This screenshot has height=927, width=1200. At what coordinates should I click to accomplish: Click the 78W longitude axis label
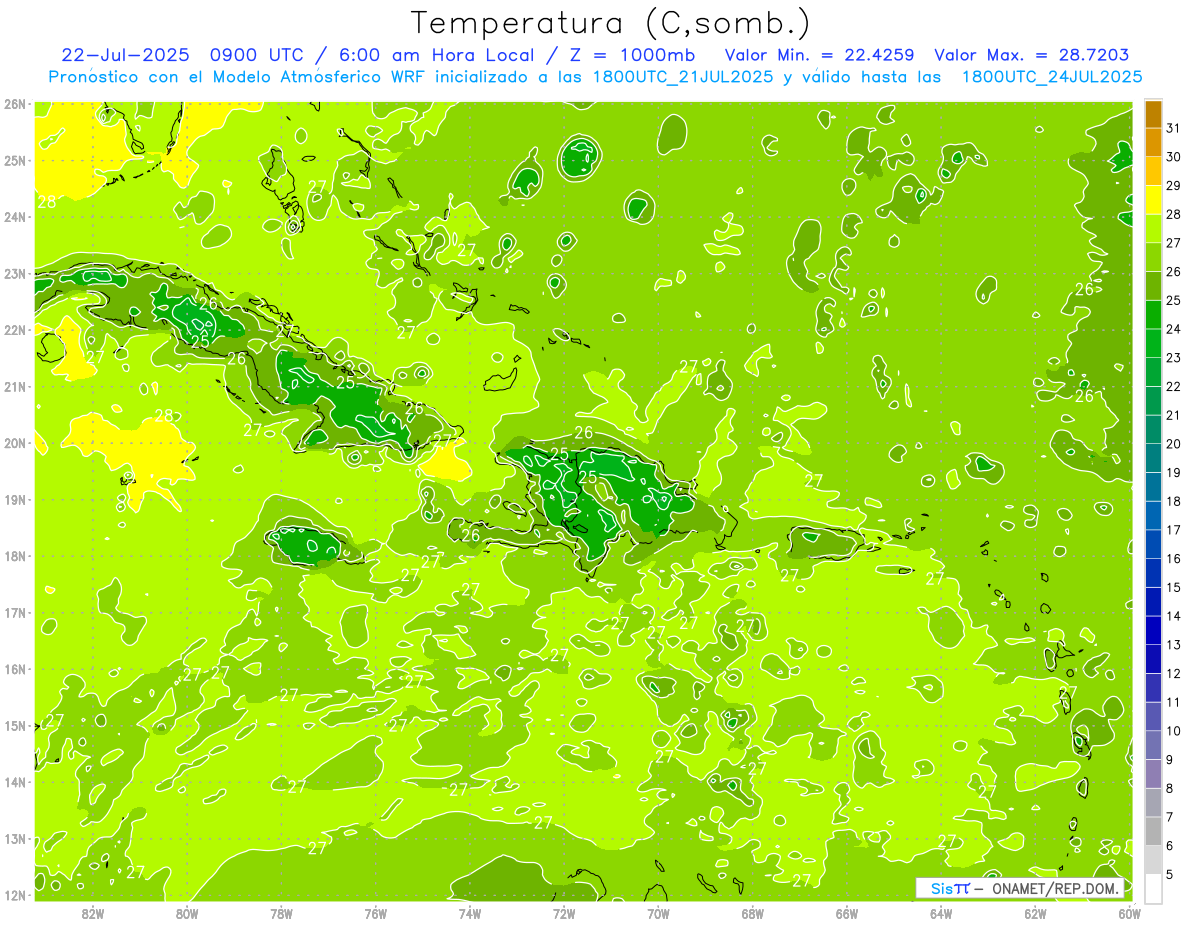281,913
